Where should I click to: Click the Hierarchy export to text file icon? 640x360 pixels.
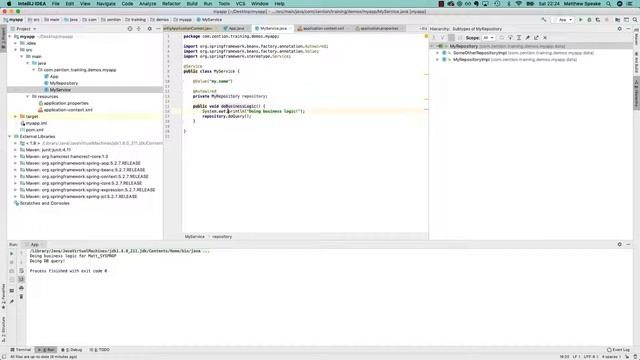(x=536, y=38)
